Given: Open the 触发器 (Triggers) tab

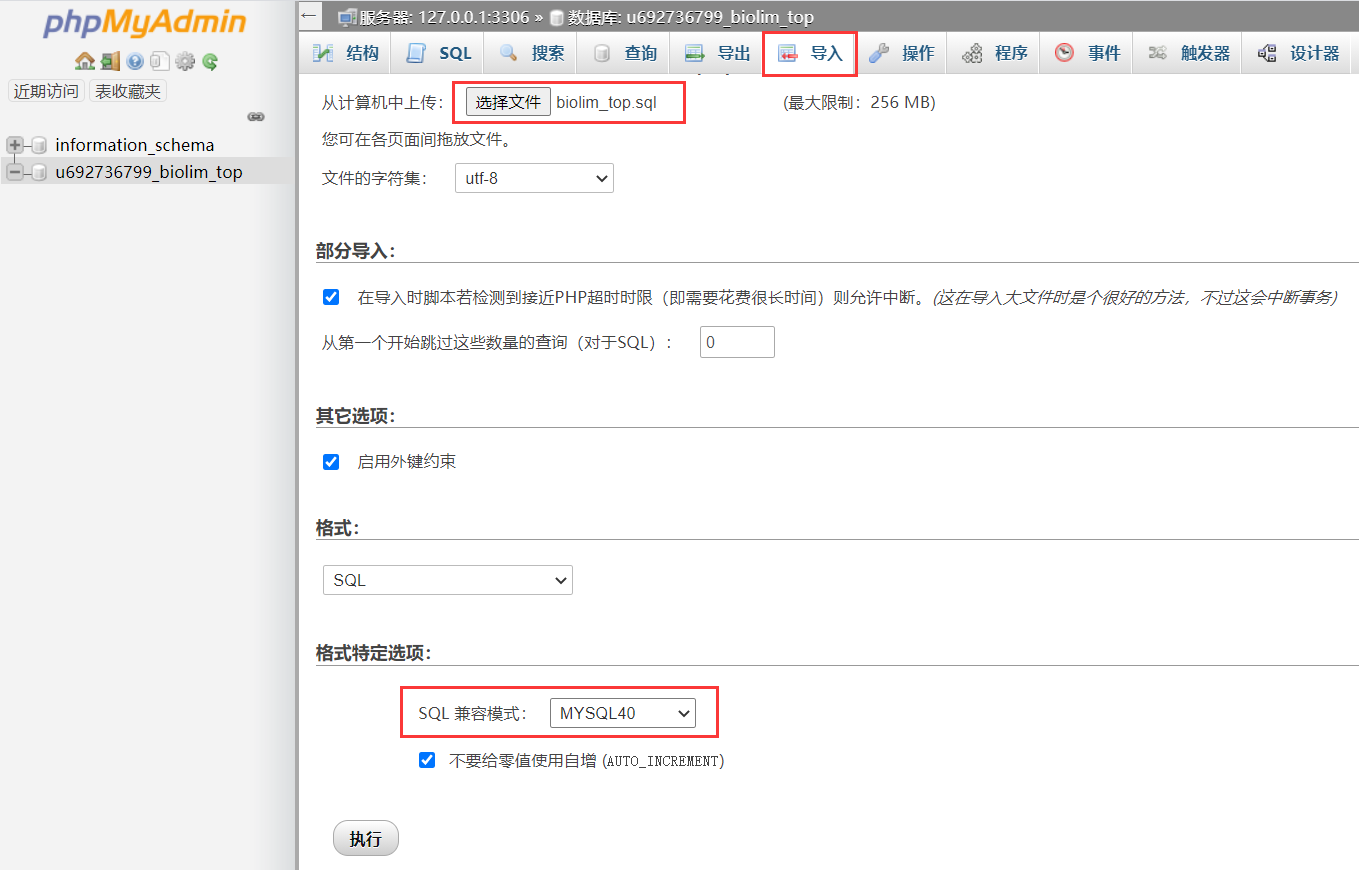Looking at the screenshot, I should point(1188,53).
